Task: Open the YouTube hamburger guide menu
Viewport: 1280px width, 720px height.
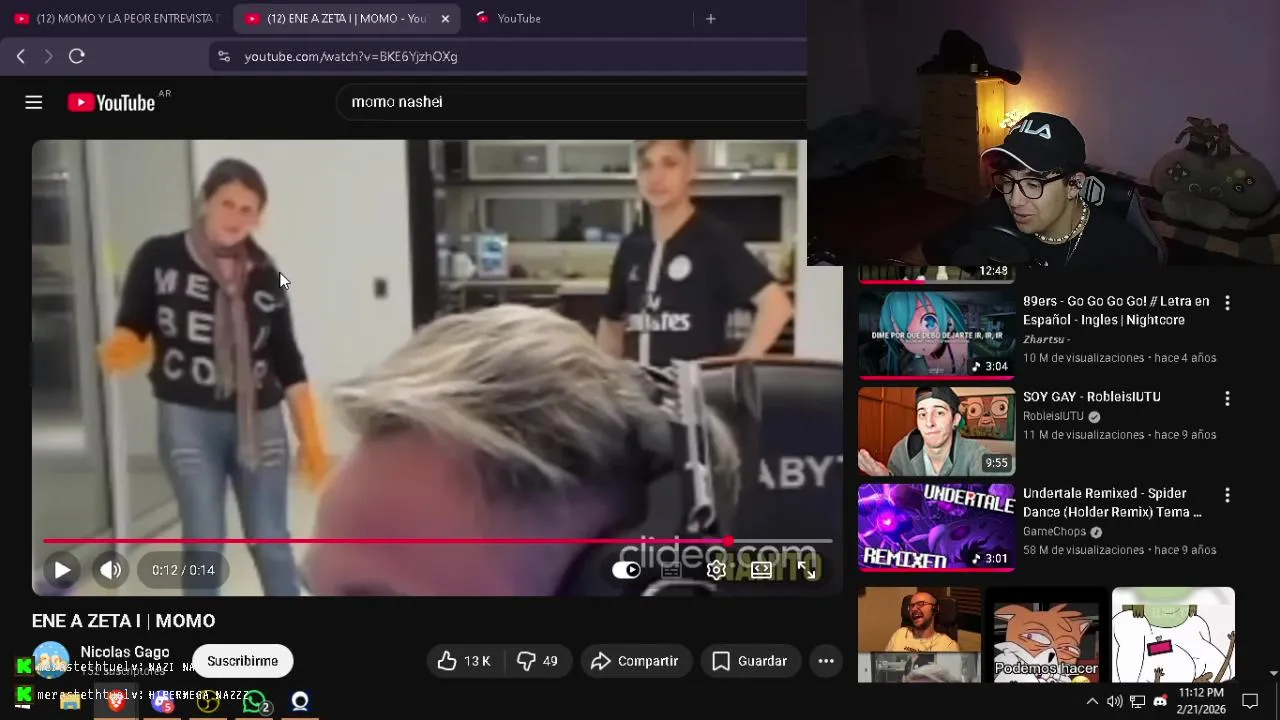Action: (x=34, y=102)
